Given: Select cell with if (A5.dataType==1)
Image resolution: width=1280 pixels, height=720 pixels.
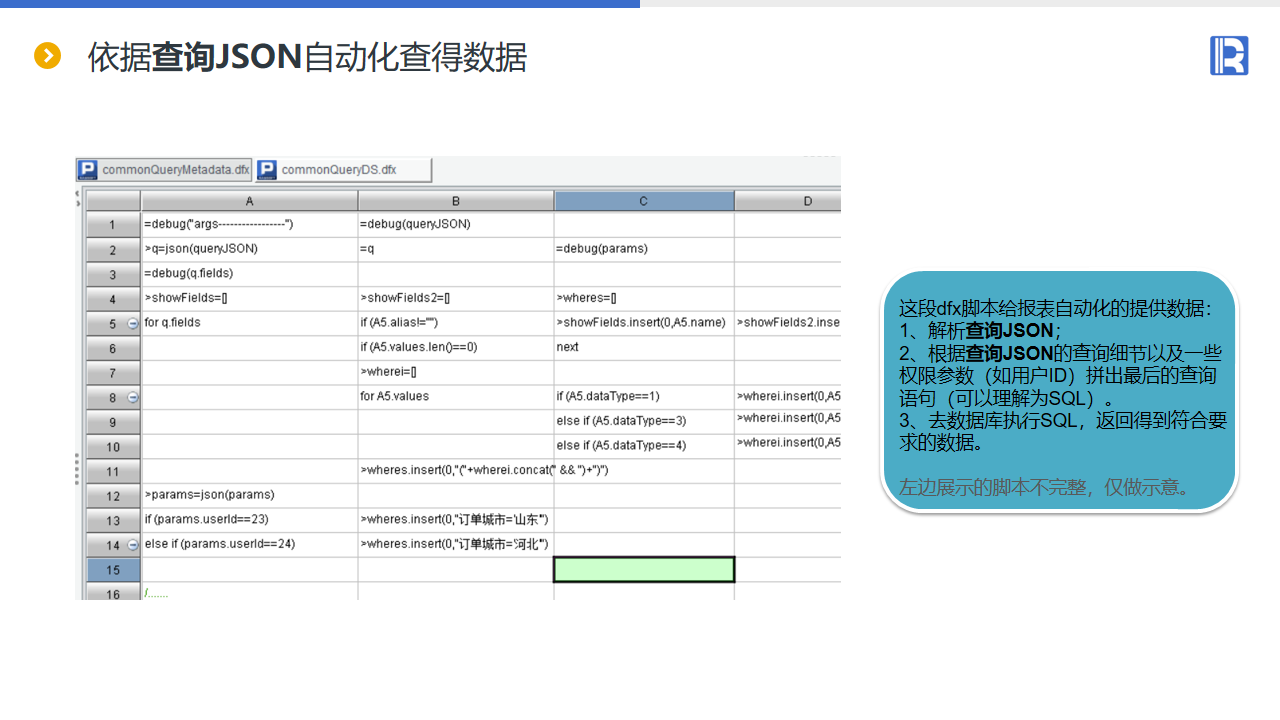Looking at the screenshot, I should pyautogui.click(x=644, y=397).
